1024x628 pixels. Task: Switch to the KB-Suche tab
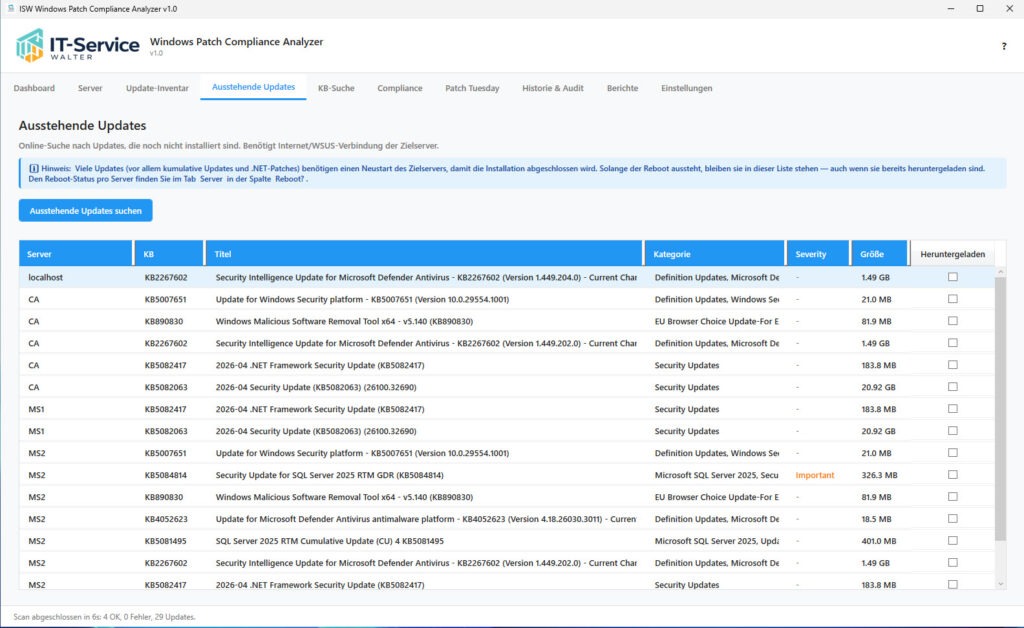click(x=336, y=88)
